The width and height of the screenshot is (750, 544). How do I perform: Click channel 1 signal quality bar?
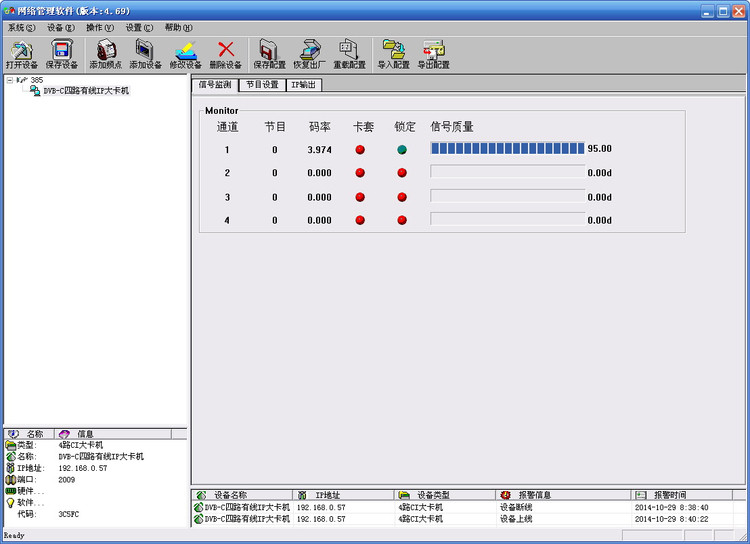(507, 148)
